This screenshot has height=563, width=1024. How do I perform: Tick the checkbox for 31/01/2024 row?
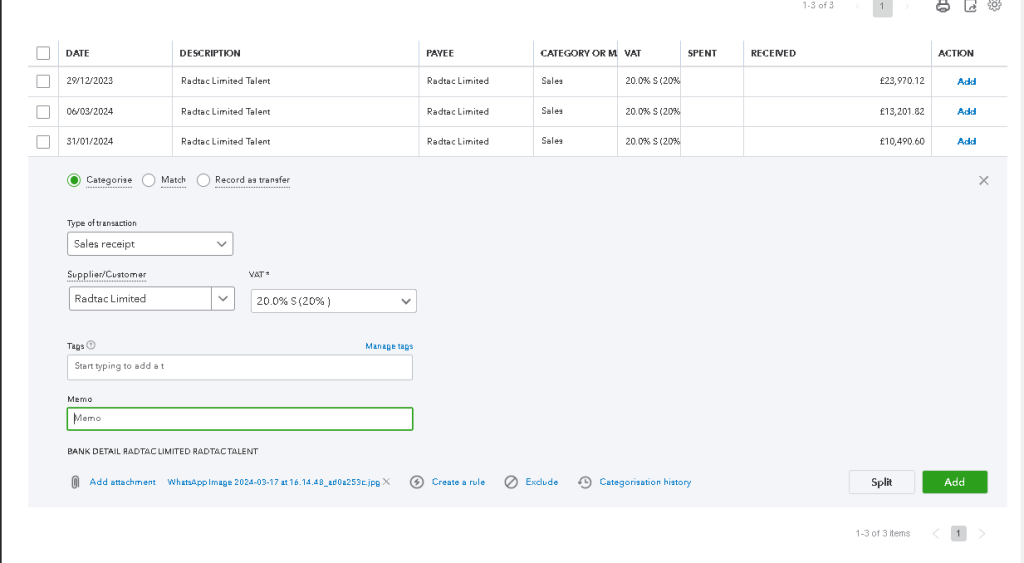43,142
